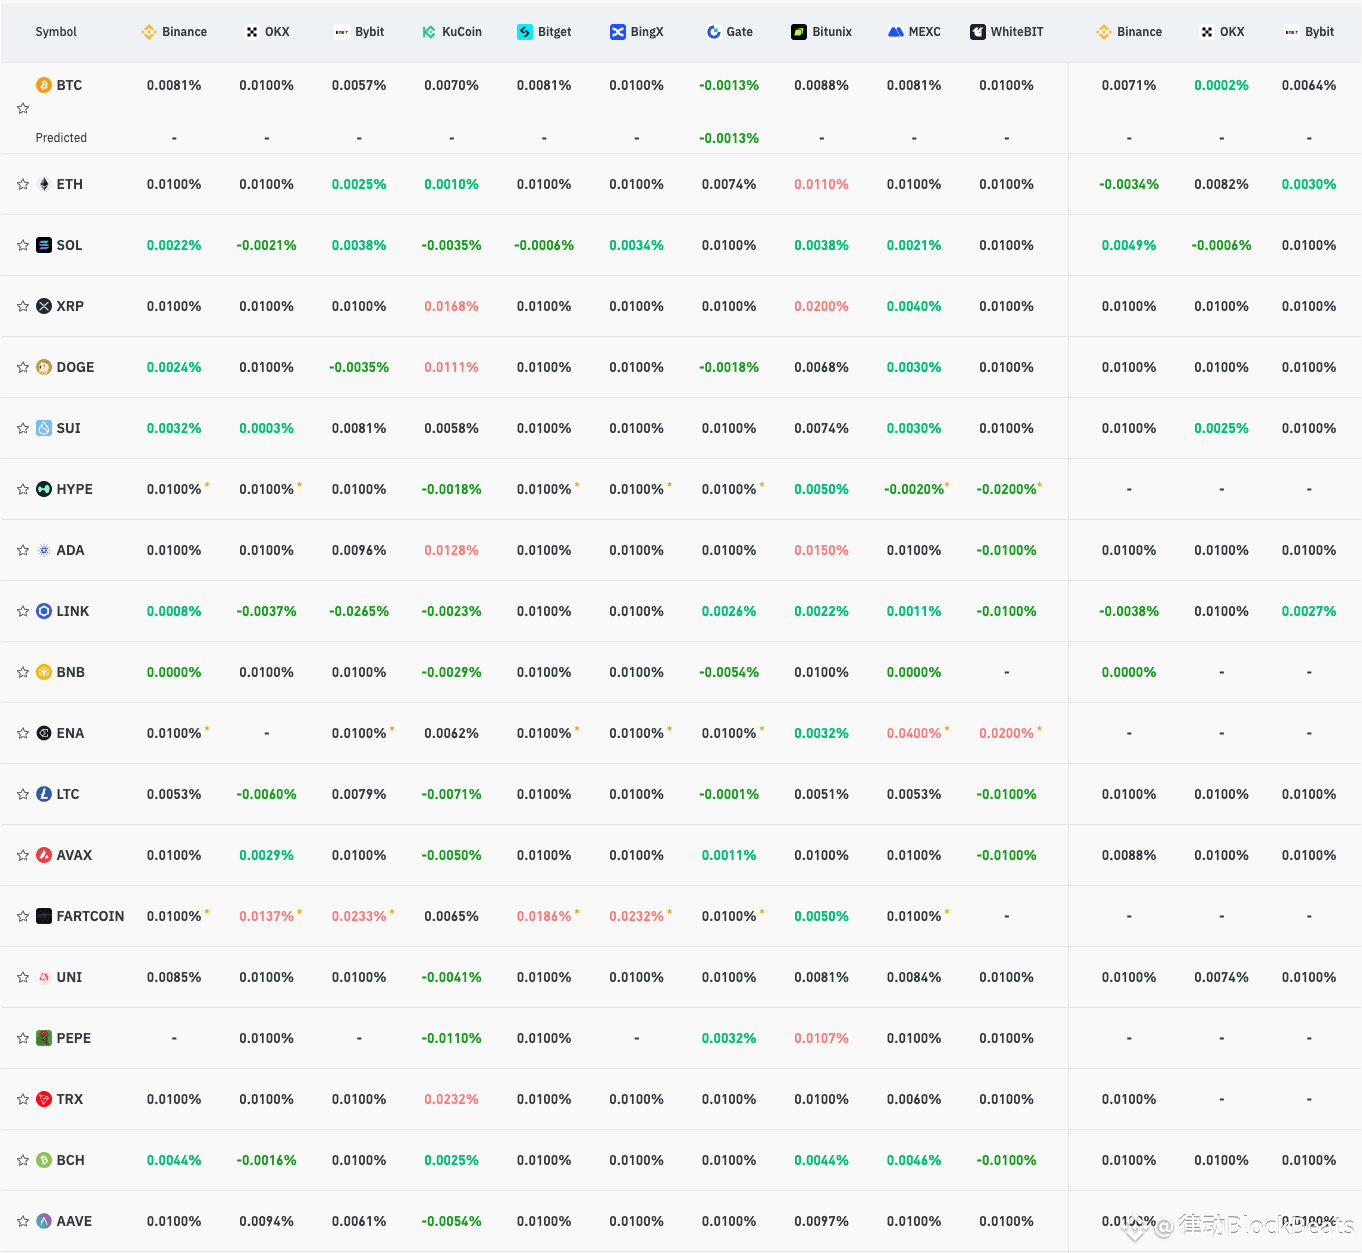This screenshot has height=1253, width=1362.
Task: Click PEPE's -0.0110% KuCoin rate
Action: click(x=451, y=1038)
